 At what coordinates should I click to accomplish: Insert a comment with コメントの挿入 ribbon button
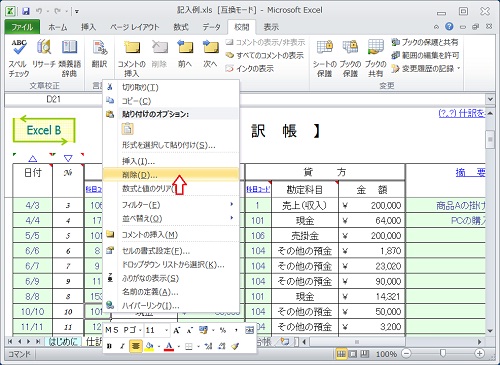132,58
